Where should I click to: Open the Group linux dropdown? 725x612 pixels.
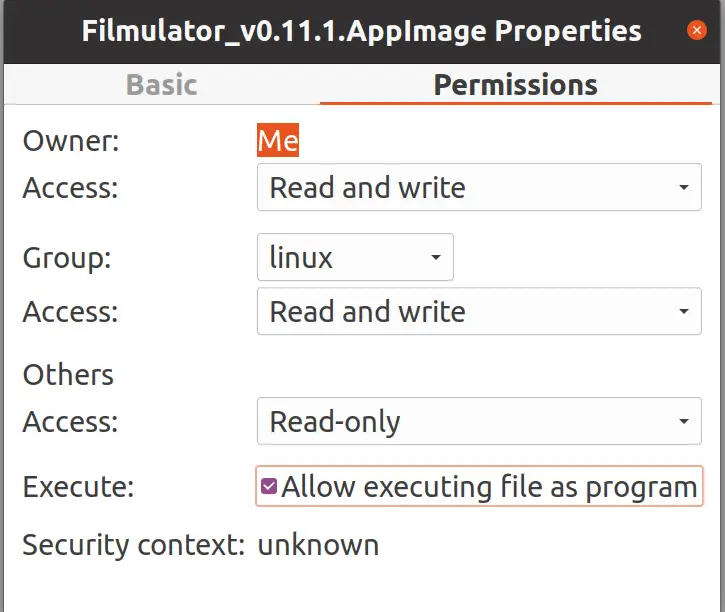coord(355,257)
